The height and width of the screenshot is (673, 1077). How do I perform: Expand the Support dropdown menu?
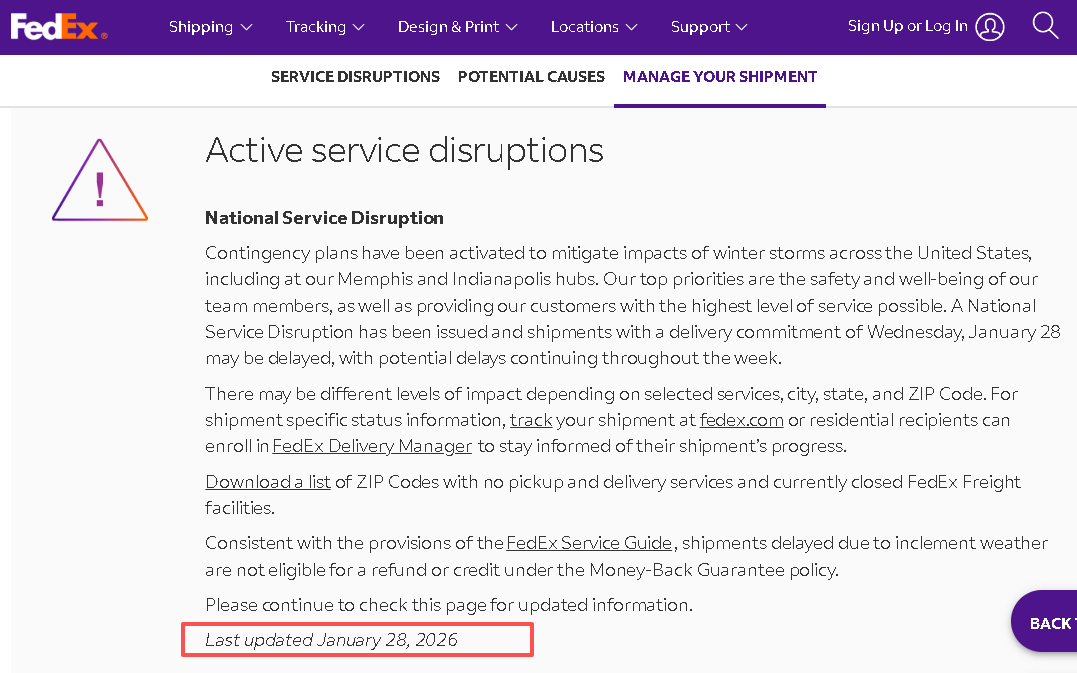pos(709,27)
